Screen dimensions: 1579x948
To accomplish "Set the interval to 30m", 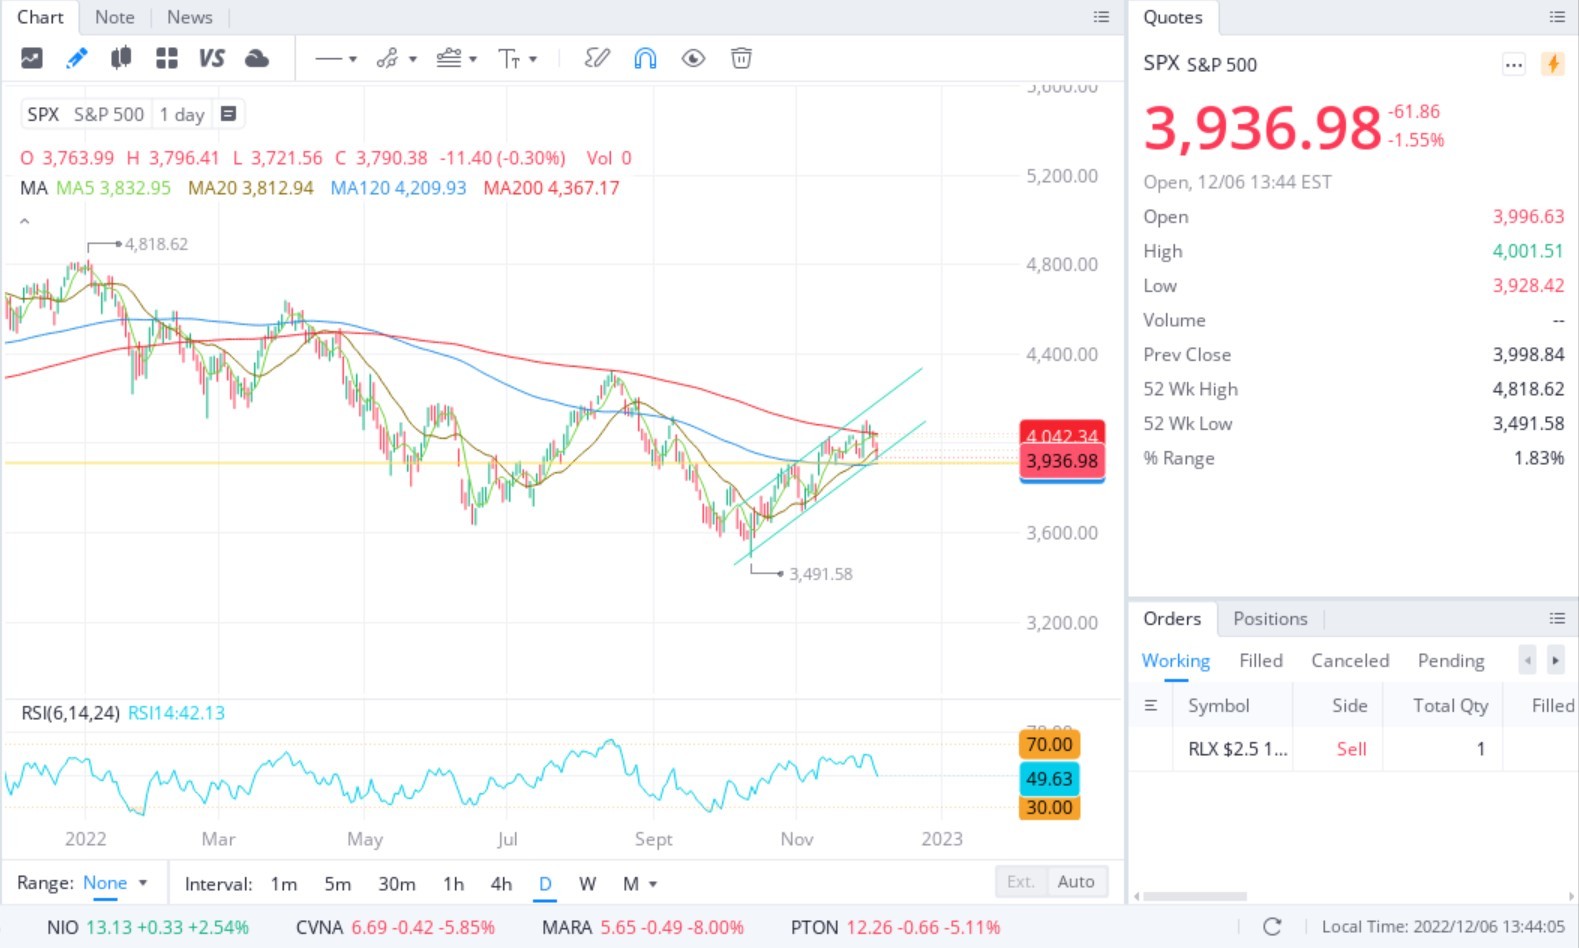I will (397, 884).
